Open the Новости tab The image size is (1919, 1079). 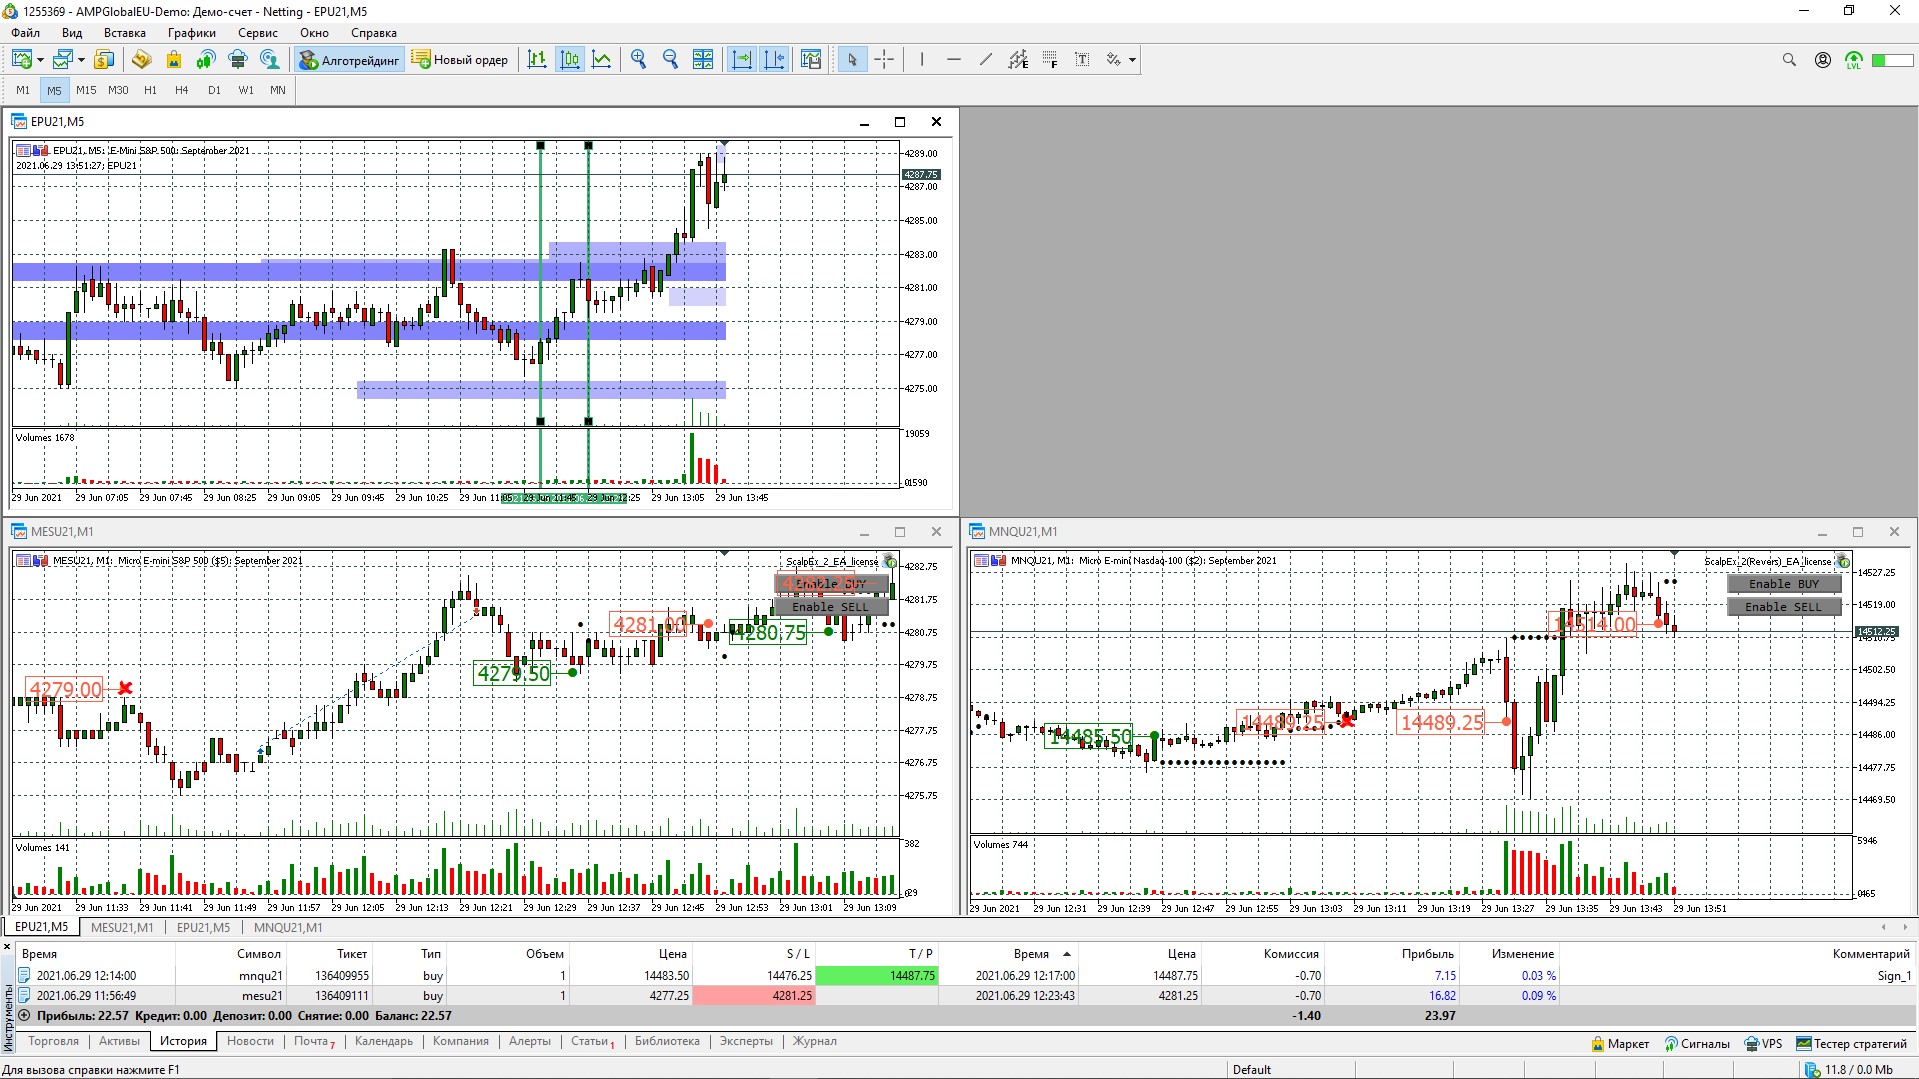click(x=250, y=1041)
